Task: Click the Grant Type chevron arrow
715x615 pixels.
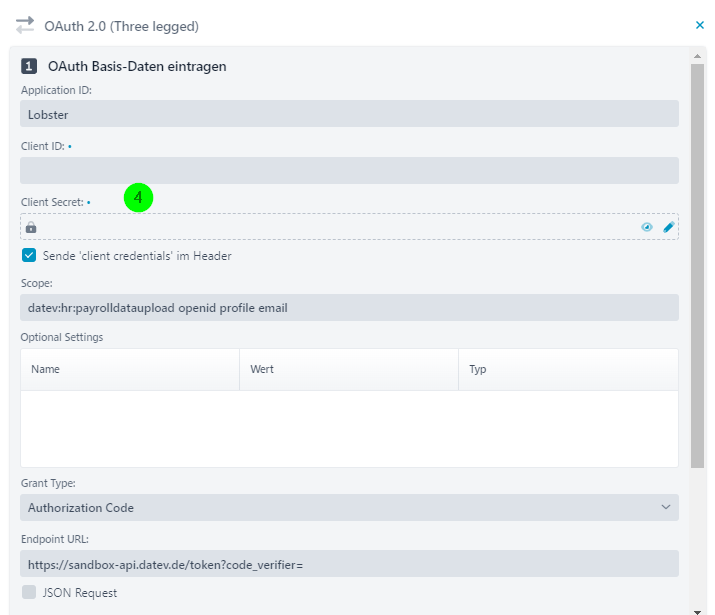Action: coord(666,507)
